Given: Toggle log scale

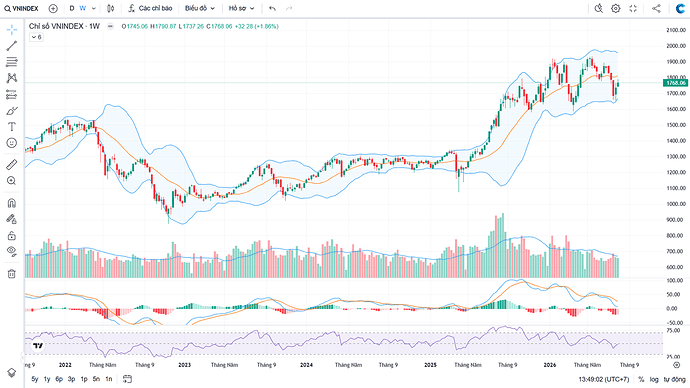Looking at the screenshot, I should pos(654,379).
